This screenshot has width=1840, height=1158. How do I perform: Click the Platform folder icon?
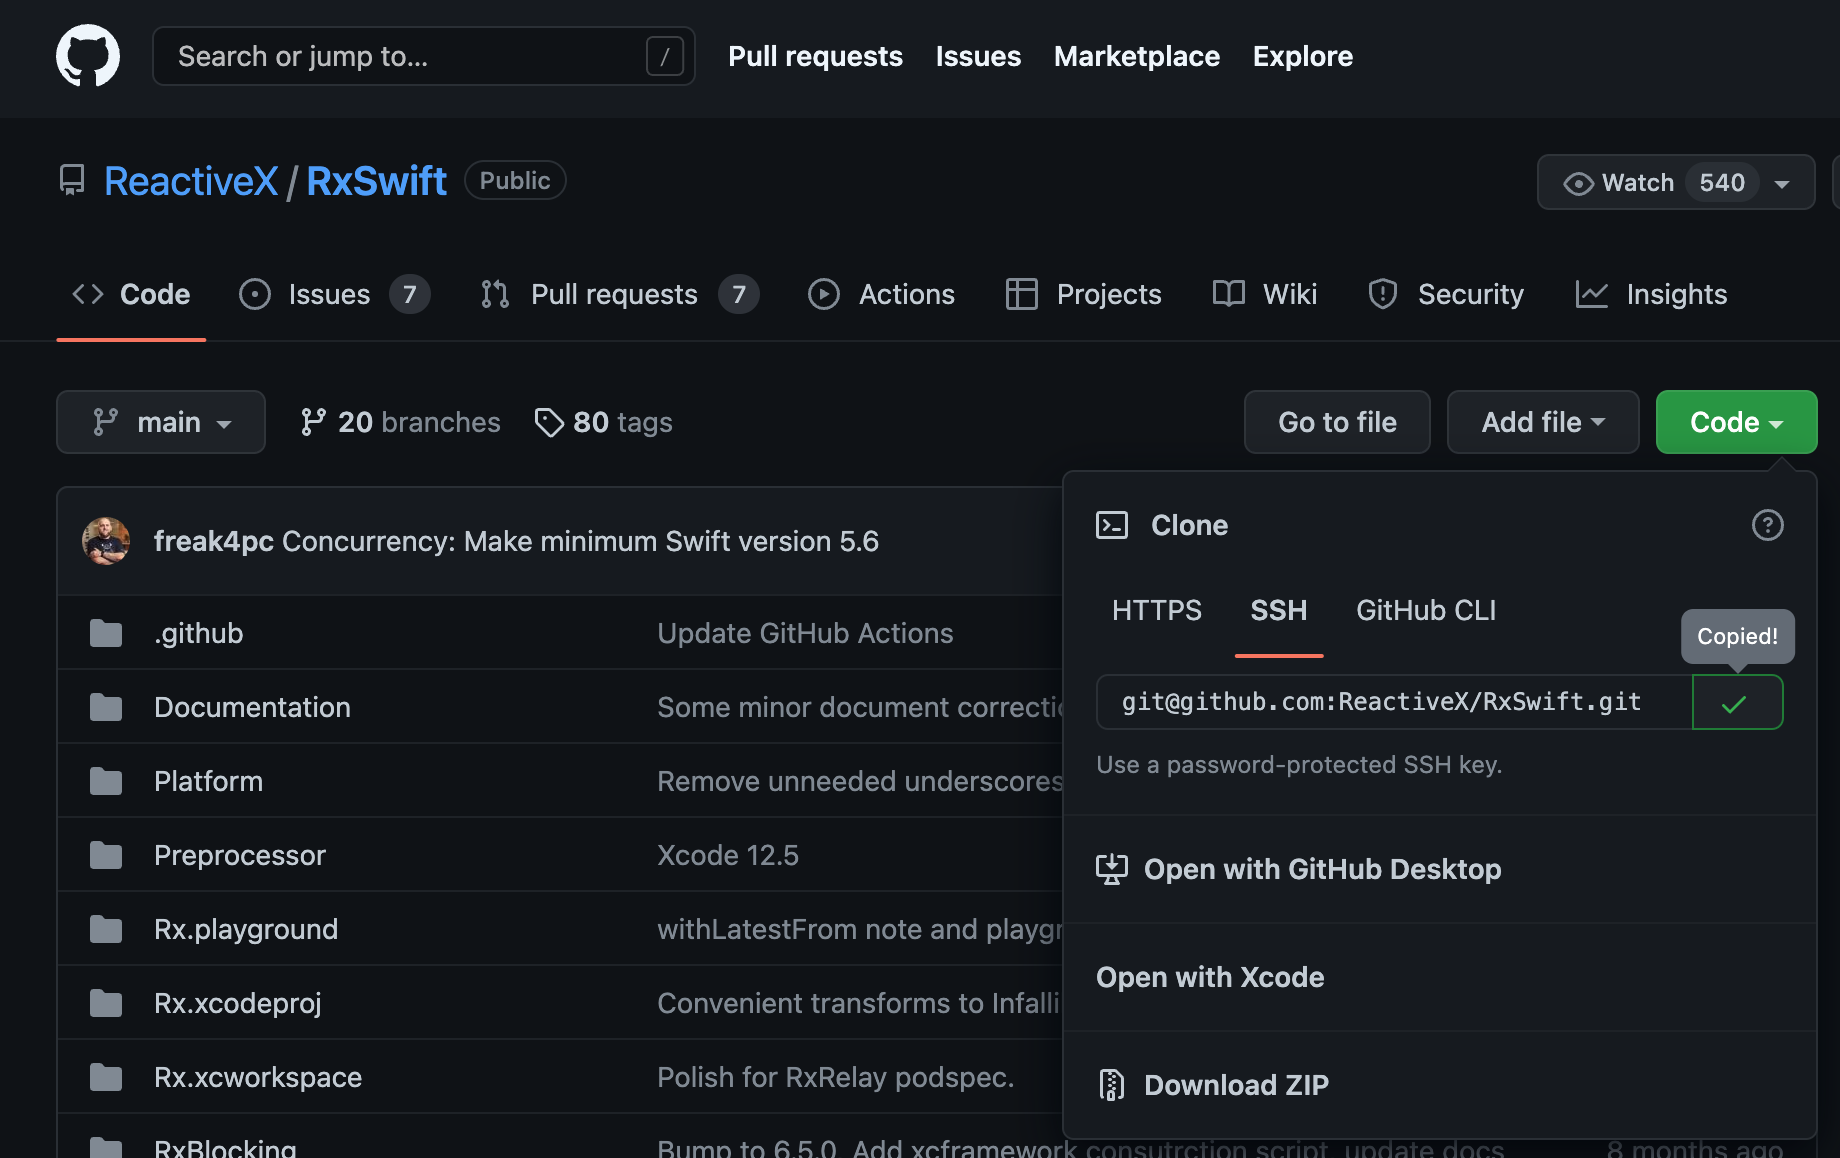pyautogui.click(x=106, y=781)
